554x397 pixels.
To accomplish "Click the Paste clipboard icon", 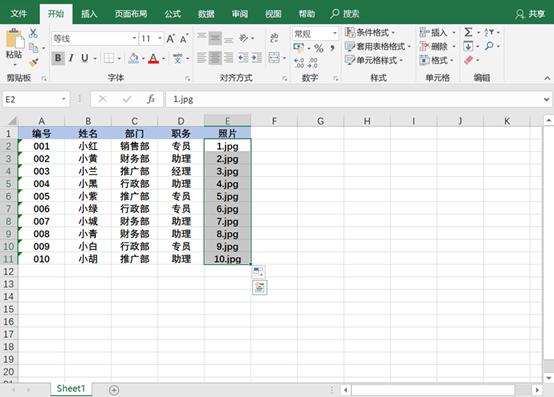I will coord(14,38).
